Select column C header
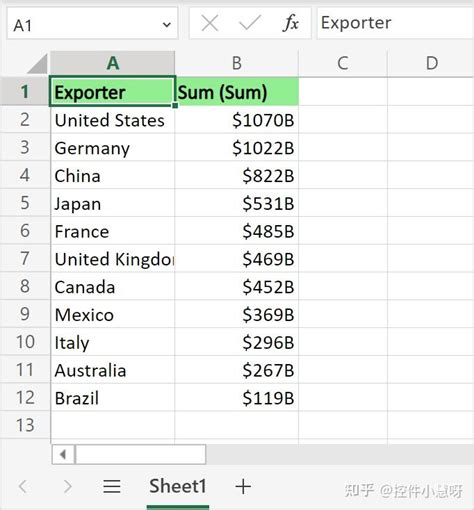474x510 pixels. pos(343,63)
